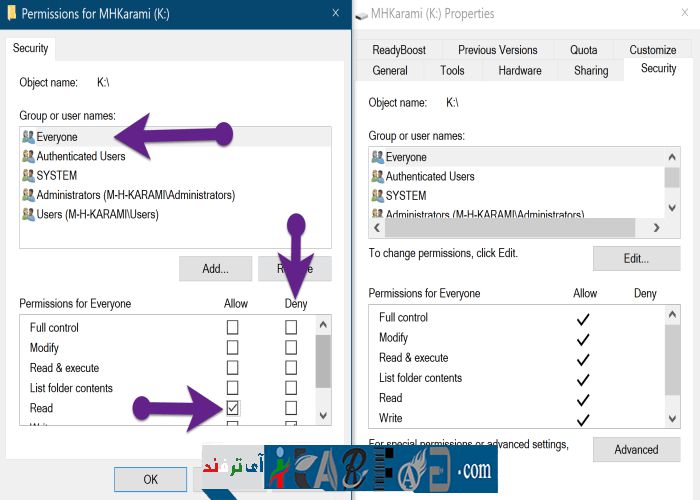Switch to the Sharing tab
The image size is (700, 500).
(x=590, y=70)
